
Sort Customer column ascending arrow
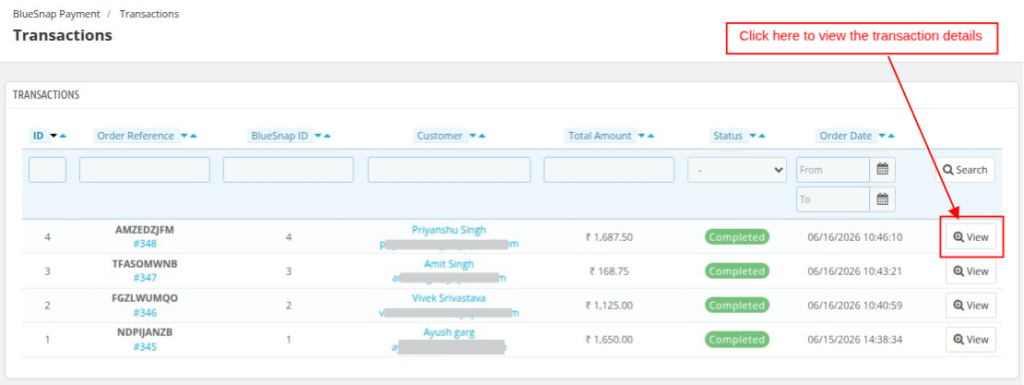(x=482, y=136)
